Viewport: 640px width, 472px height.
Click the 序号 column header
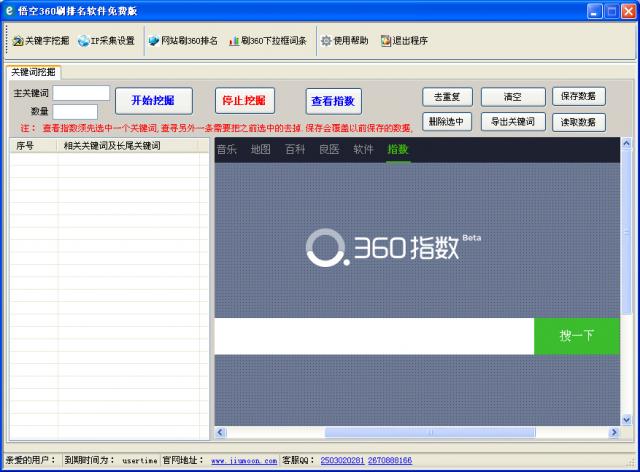point(33,146)
